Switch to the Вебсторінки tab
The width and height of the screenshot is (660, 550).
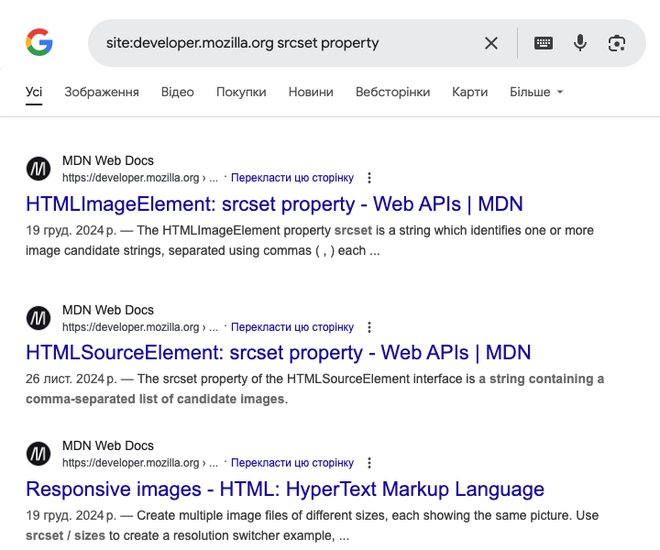point(393,92)
